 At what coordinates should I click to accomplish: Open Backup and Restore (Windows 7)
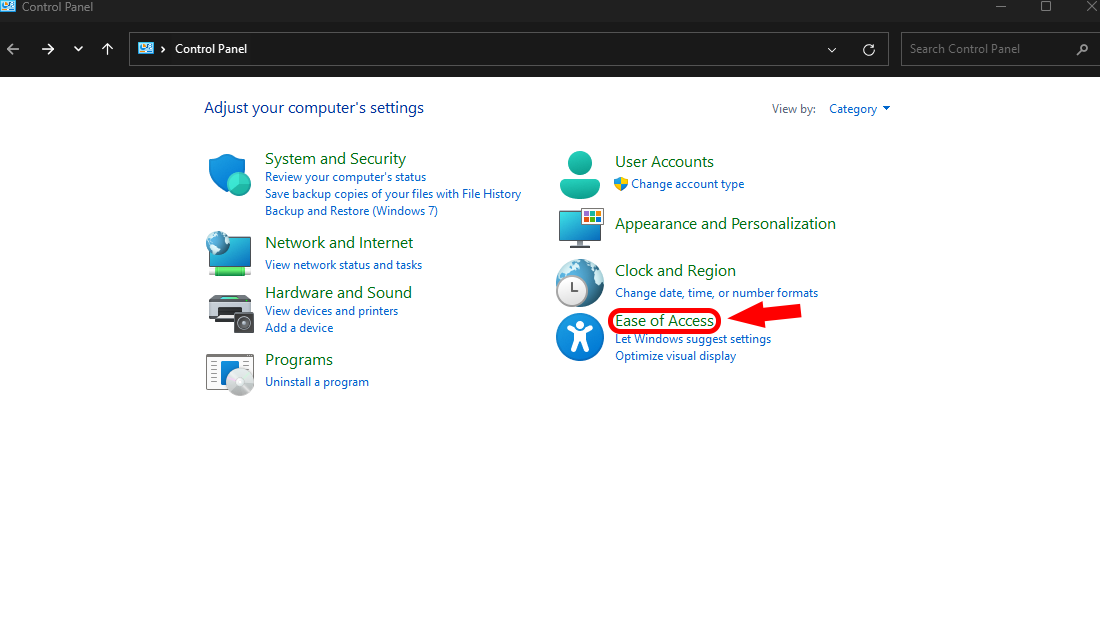351,211
